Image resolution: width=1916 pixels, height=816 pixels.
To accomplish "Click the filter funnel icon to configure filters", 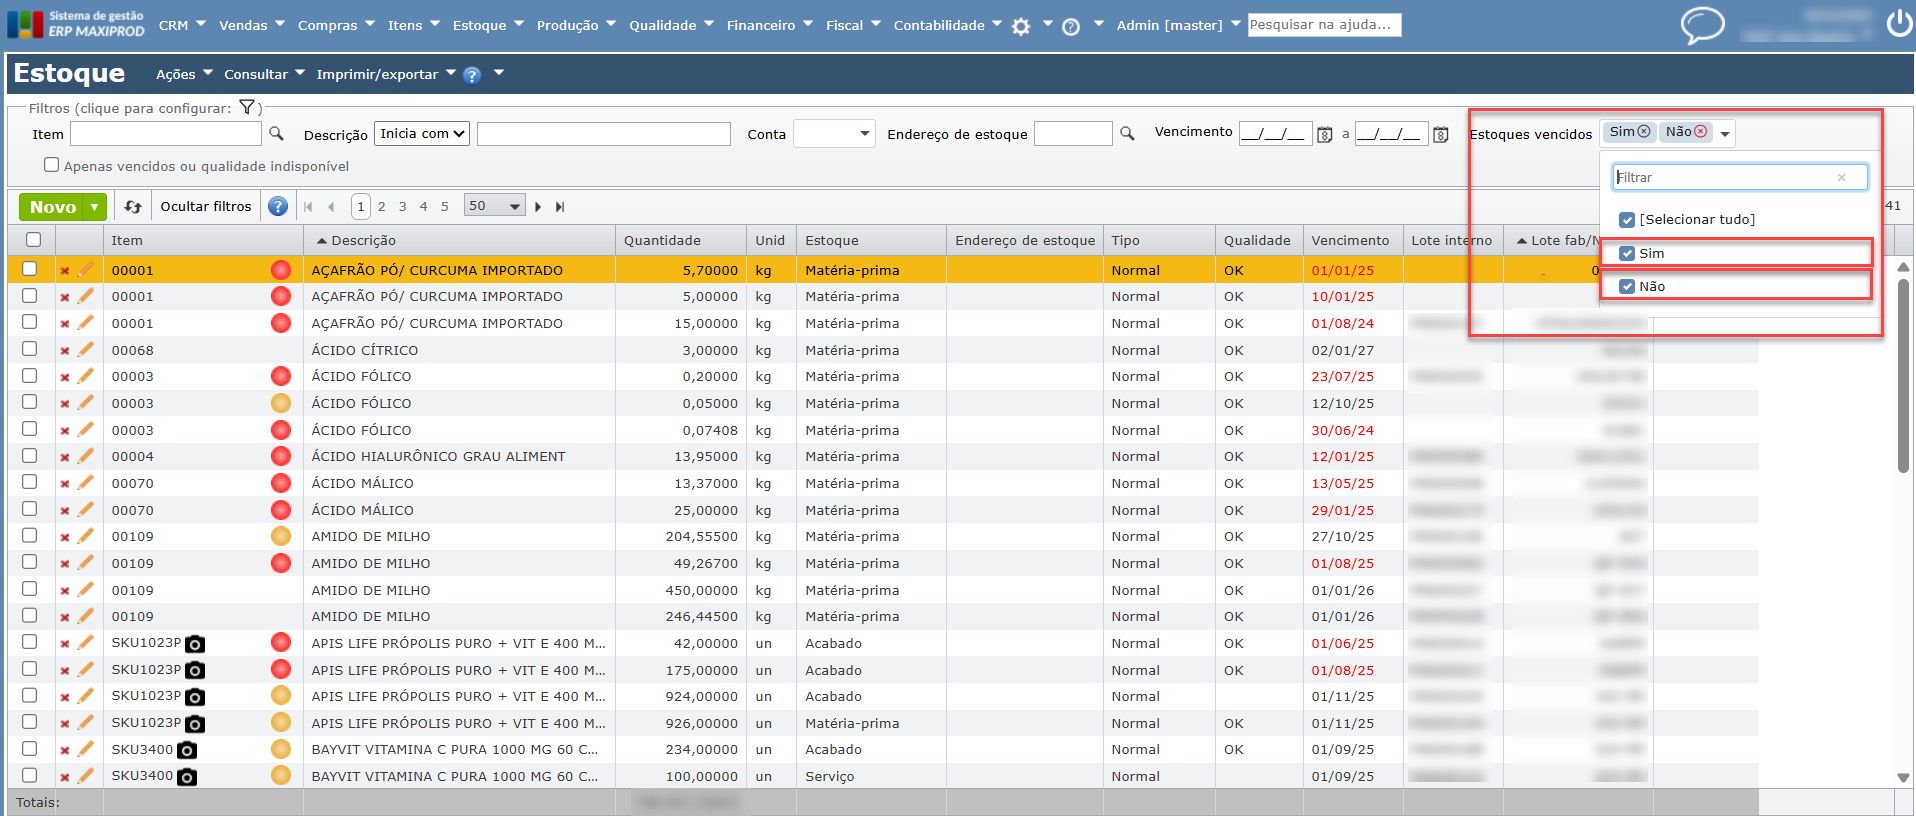I will coord(247,108).
